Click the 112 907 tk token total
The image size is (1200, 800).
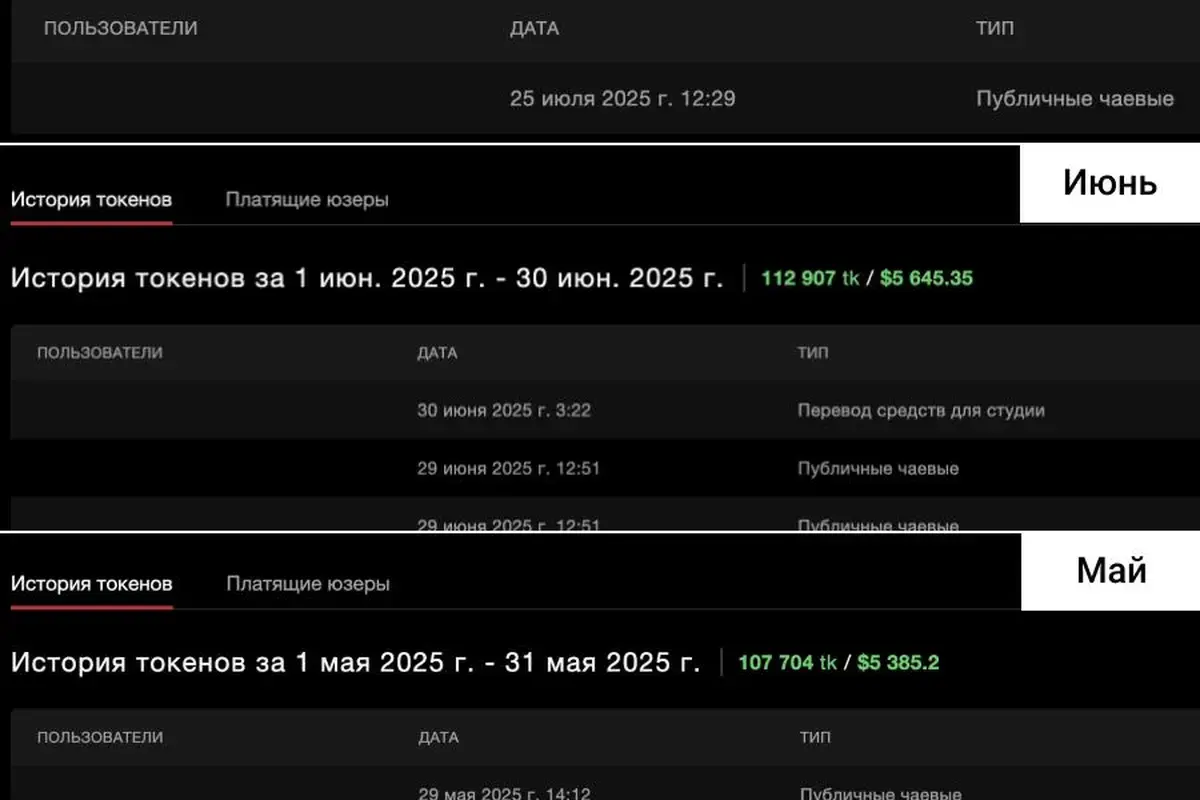tap(810, 278)
